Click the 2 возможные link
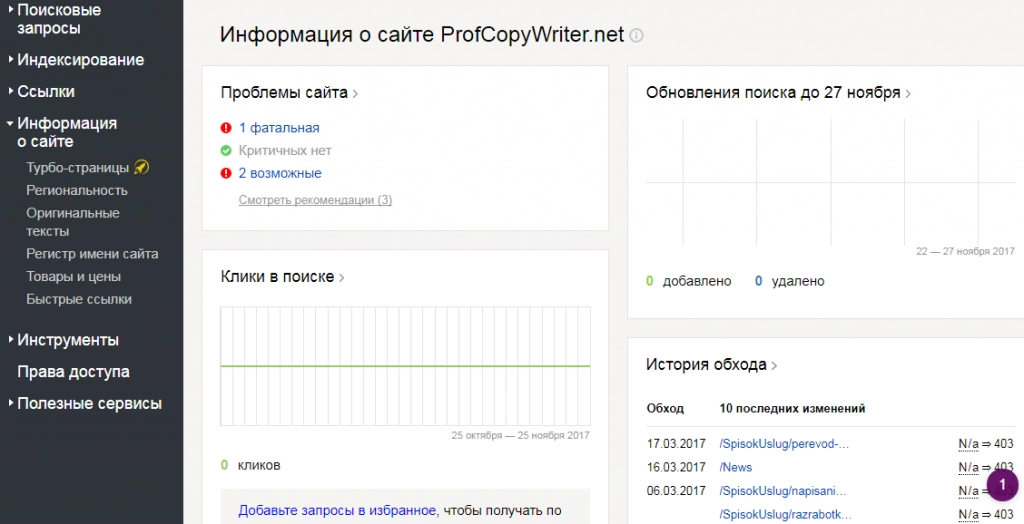 coord(280,173)
